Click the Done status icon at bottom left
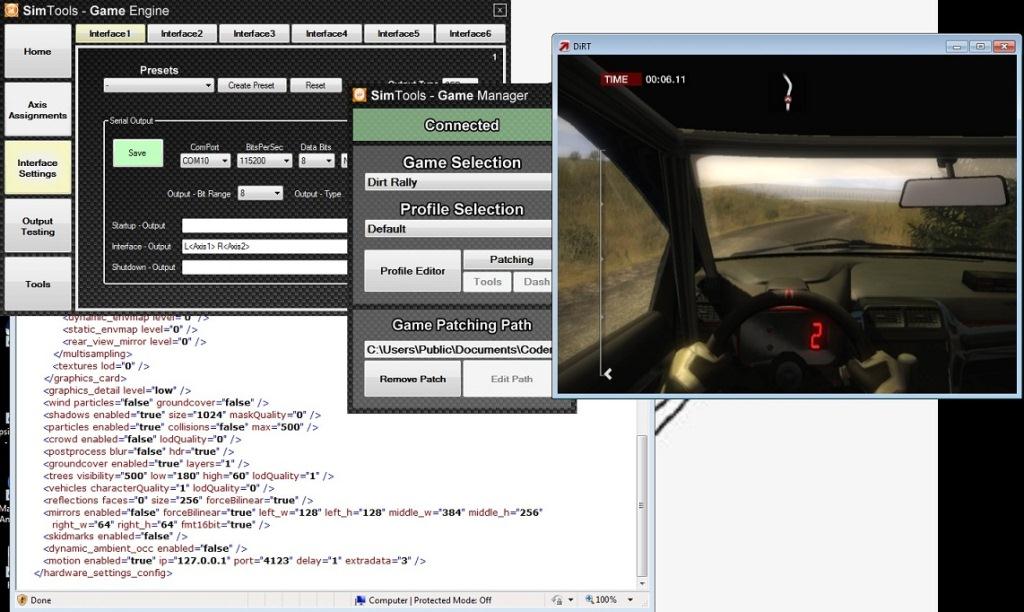The height and width of the screenshot is (612, 1024). 23,600
